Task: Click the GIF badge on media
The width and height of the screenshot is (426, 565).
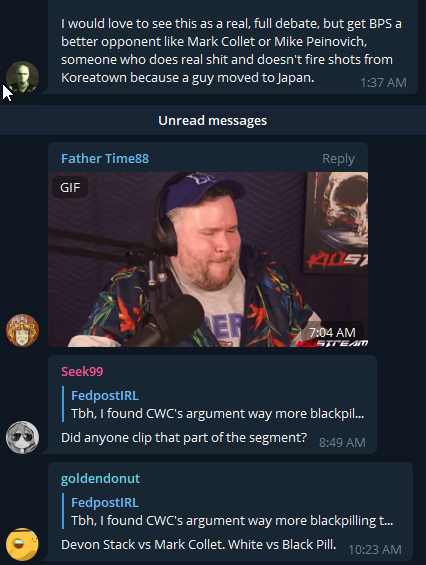Action: [x=70, y=187]
